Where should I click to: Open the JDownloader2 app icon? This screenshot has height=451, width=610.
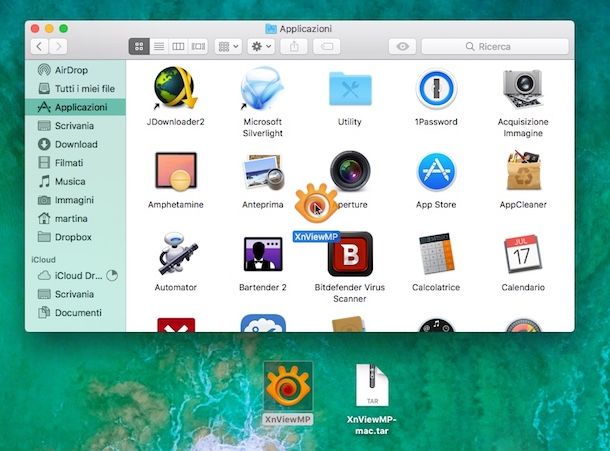click(x=175, y=88)
